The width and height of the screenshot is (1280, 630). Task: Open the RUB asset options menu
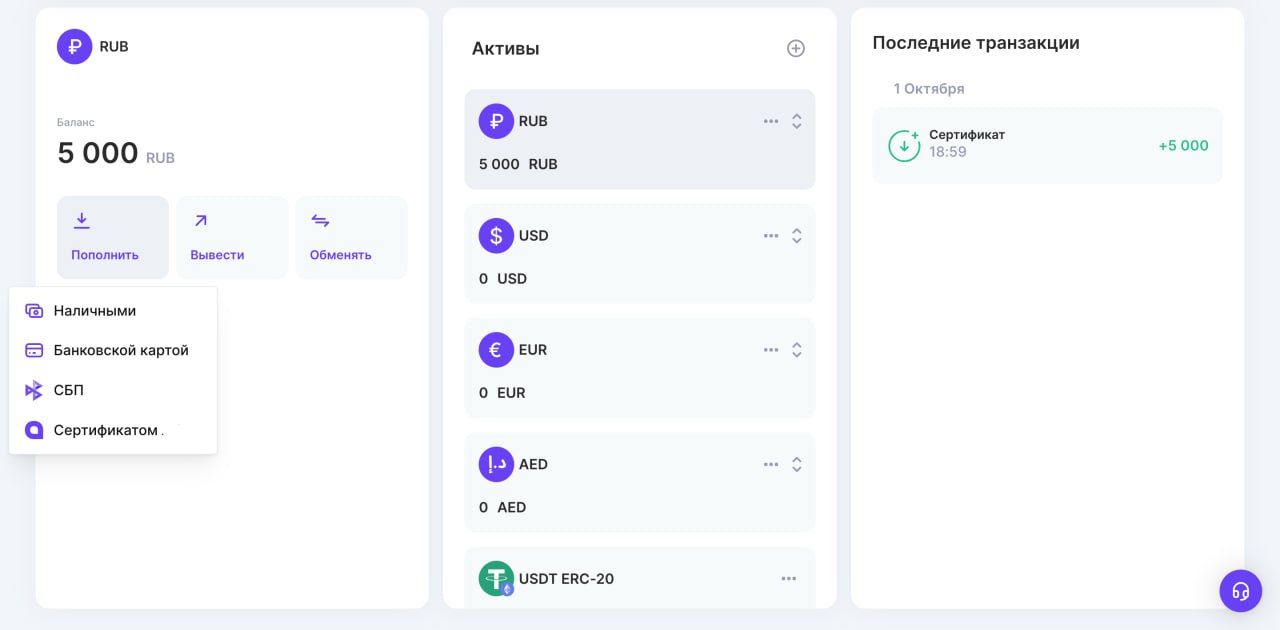[x=770, y=120]
